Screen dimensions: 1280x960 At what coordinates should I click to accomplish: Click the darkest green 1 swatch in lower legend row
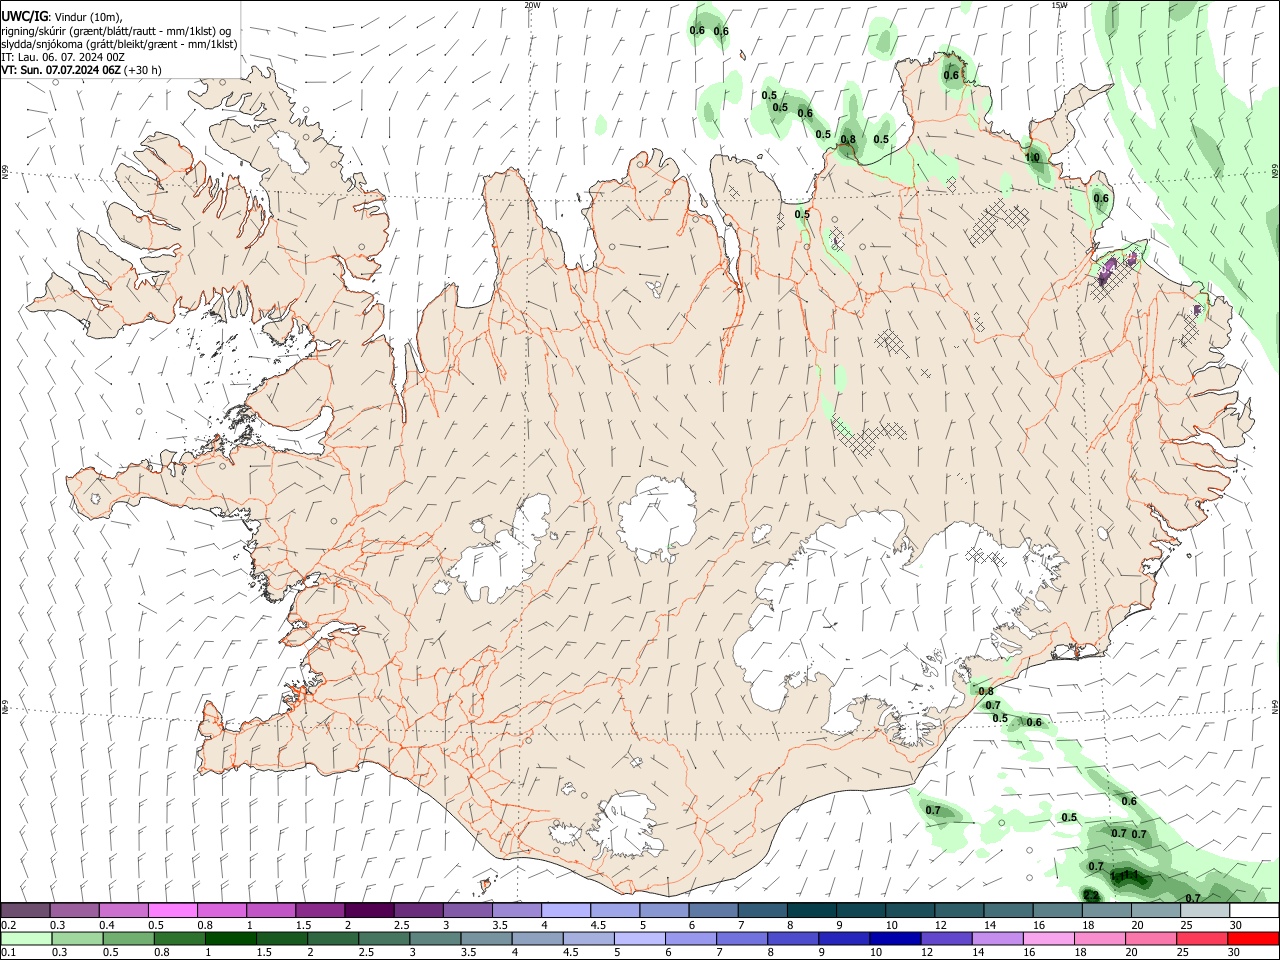pyautogui.click(x=230, y=938)
